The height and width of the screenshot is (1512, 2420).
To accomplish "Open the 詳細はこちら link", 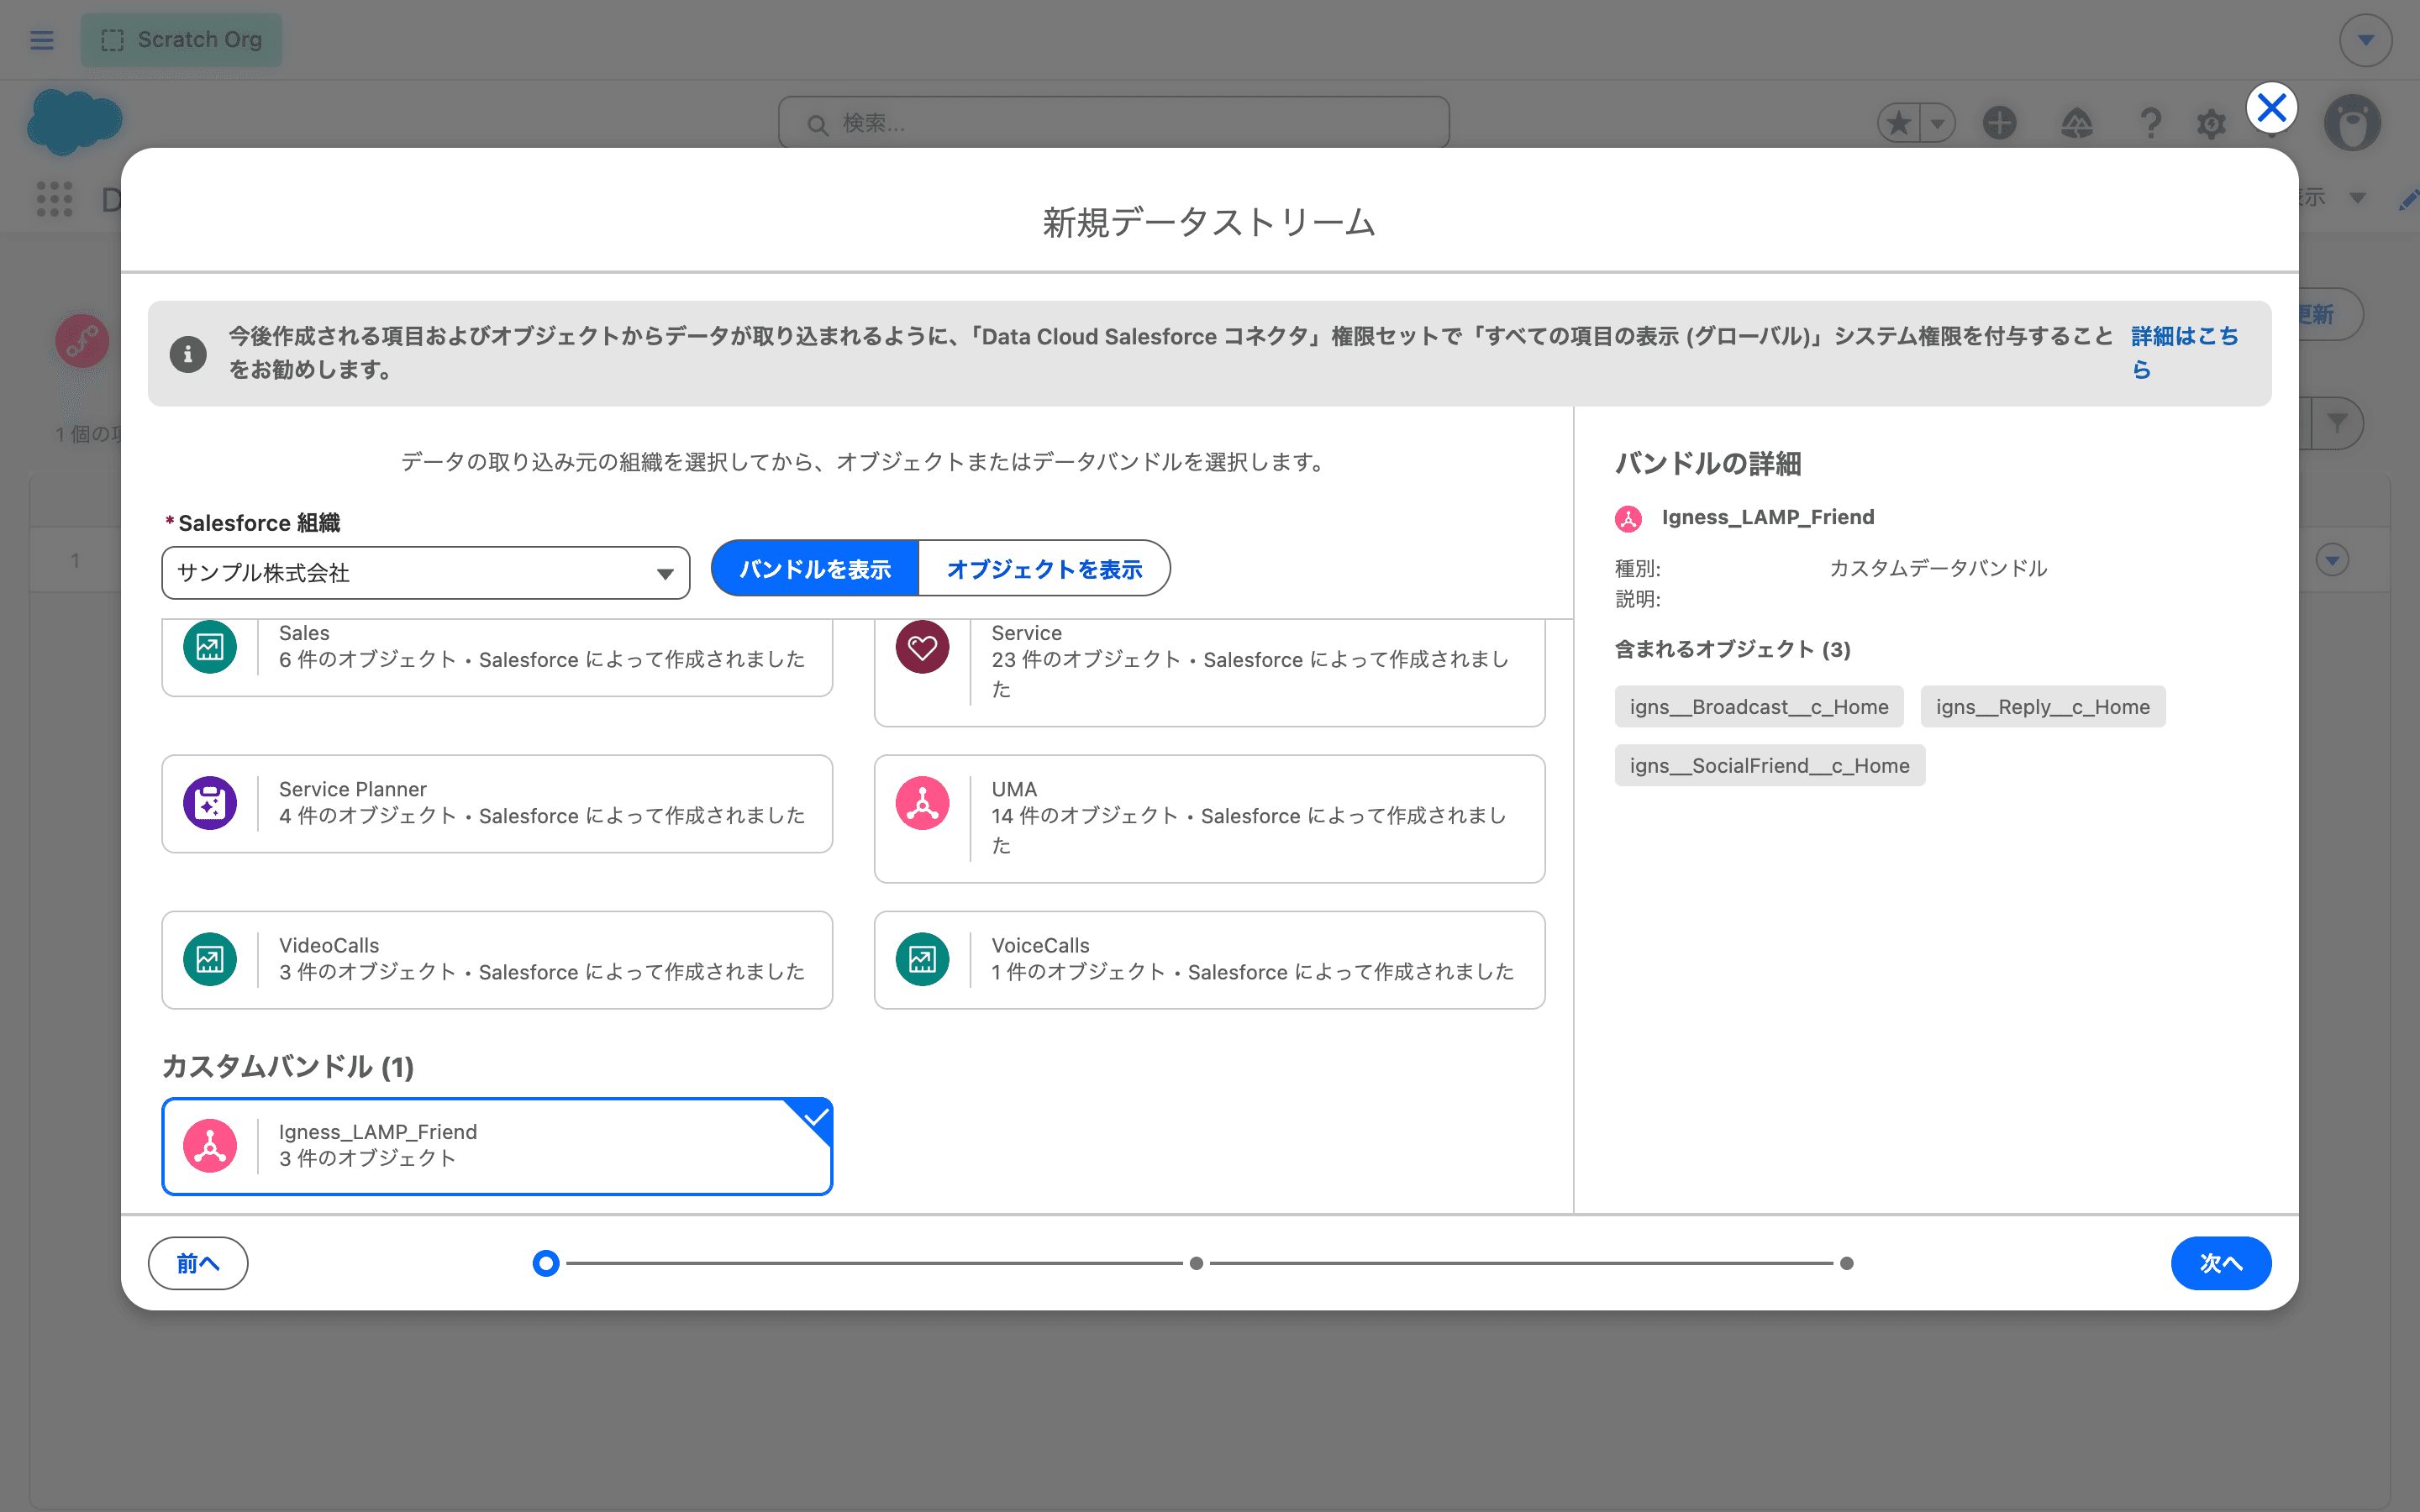I will 2184,353.
